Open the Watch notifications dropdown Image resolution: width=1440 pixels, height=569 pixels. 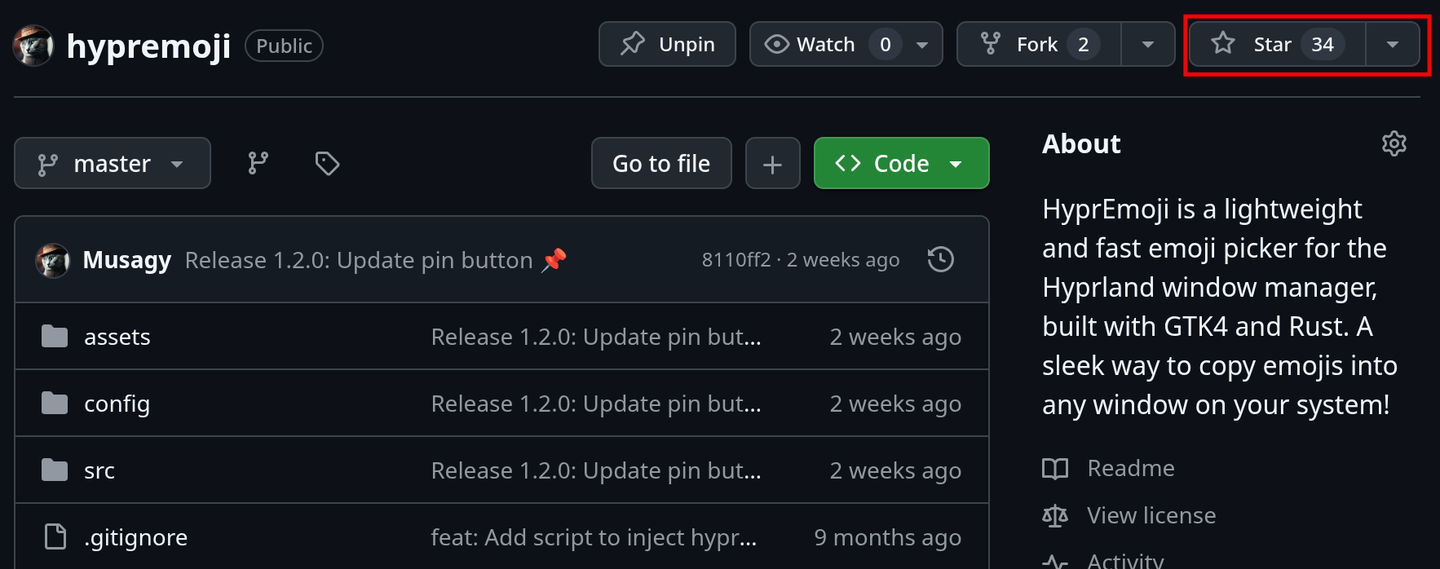pyautogui.click(x=846, y=44)
